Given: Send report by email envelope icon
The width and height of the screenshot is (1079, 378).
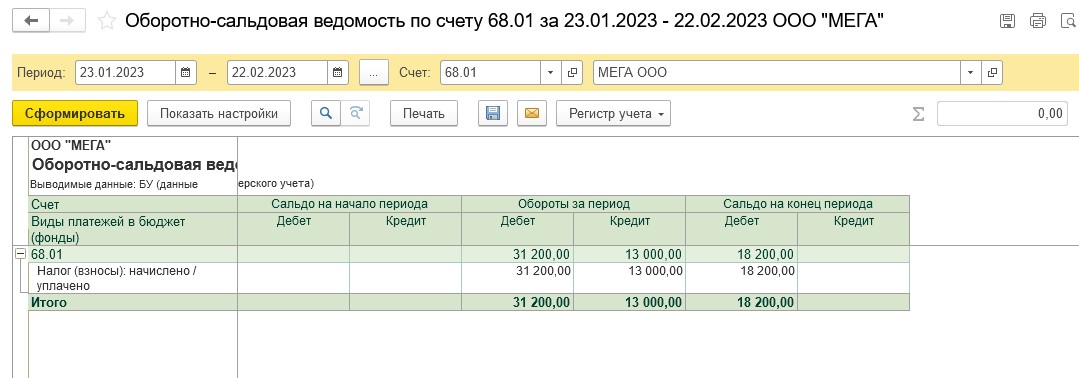Looking at the screenshot, I should point(531,114).
